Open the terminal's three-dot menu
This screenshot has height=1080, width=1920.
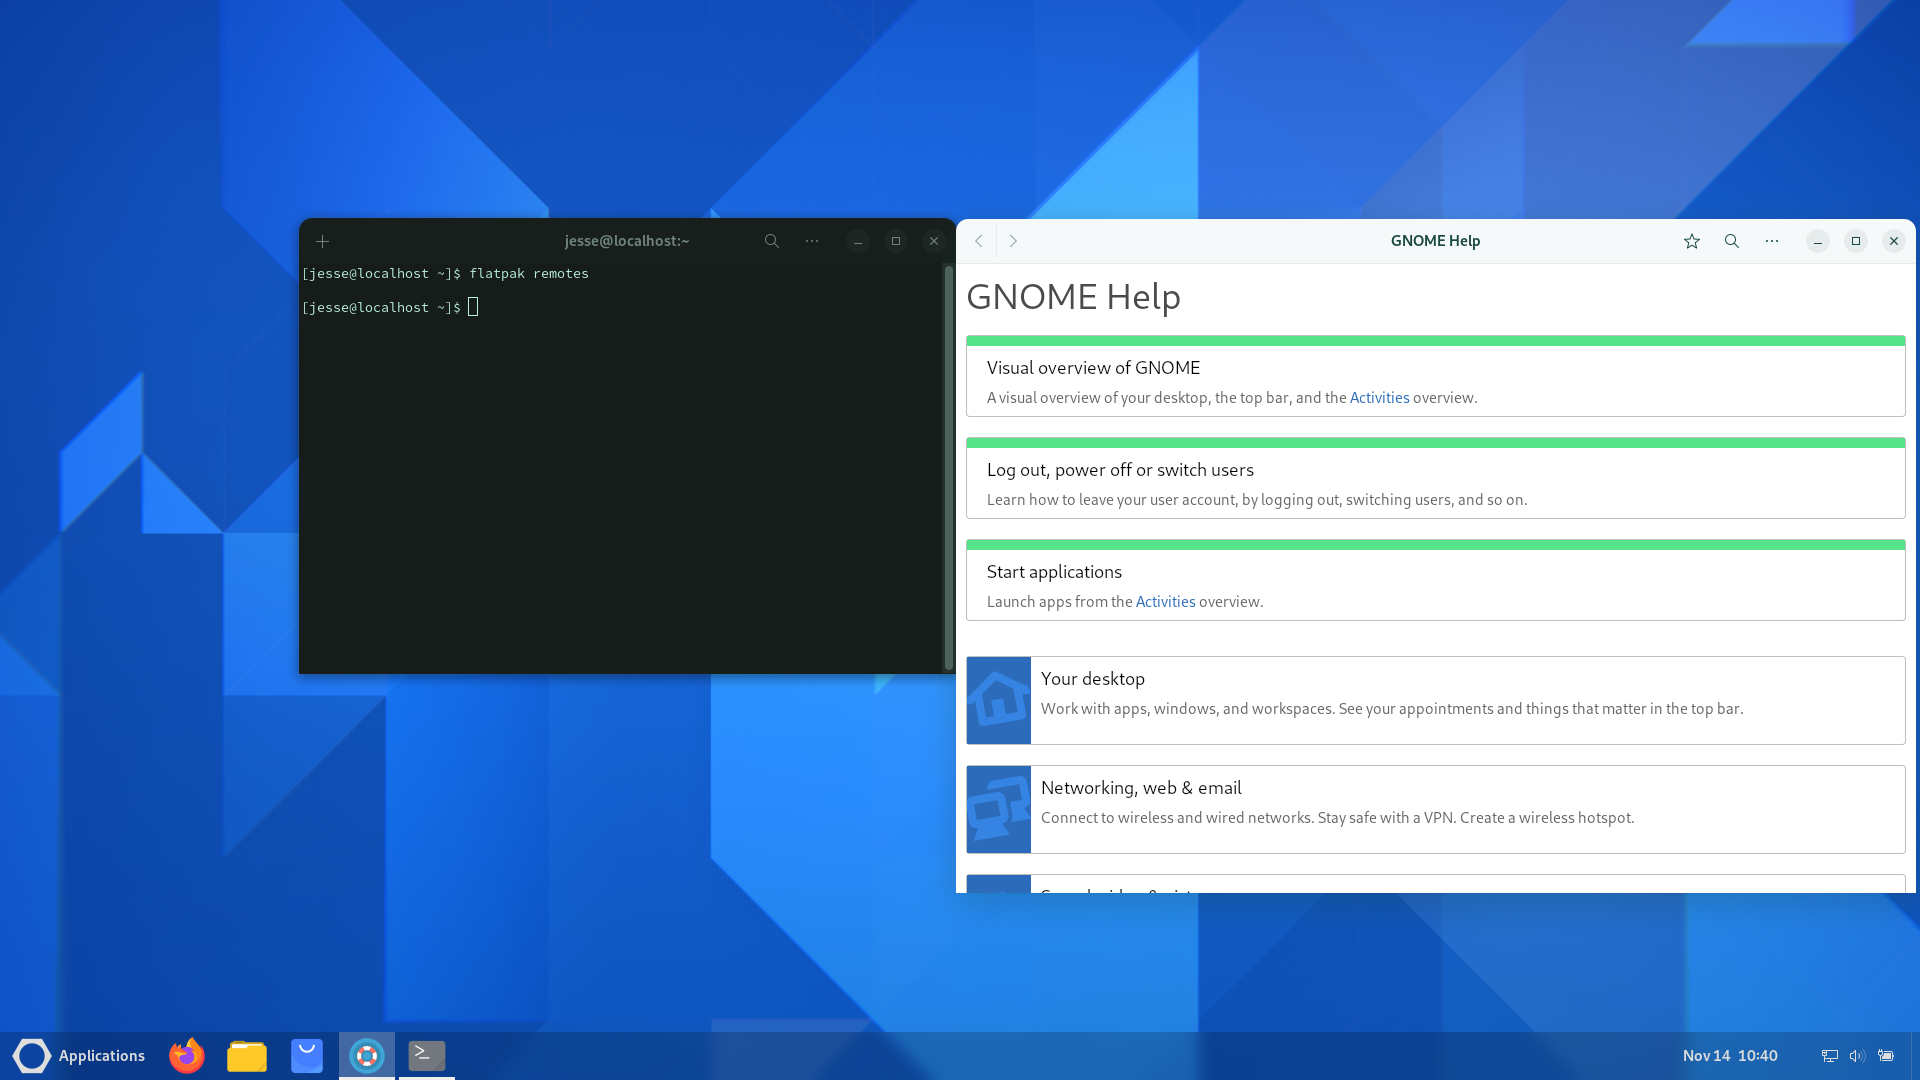(x=812, y=241)
